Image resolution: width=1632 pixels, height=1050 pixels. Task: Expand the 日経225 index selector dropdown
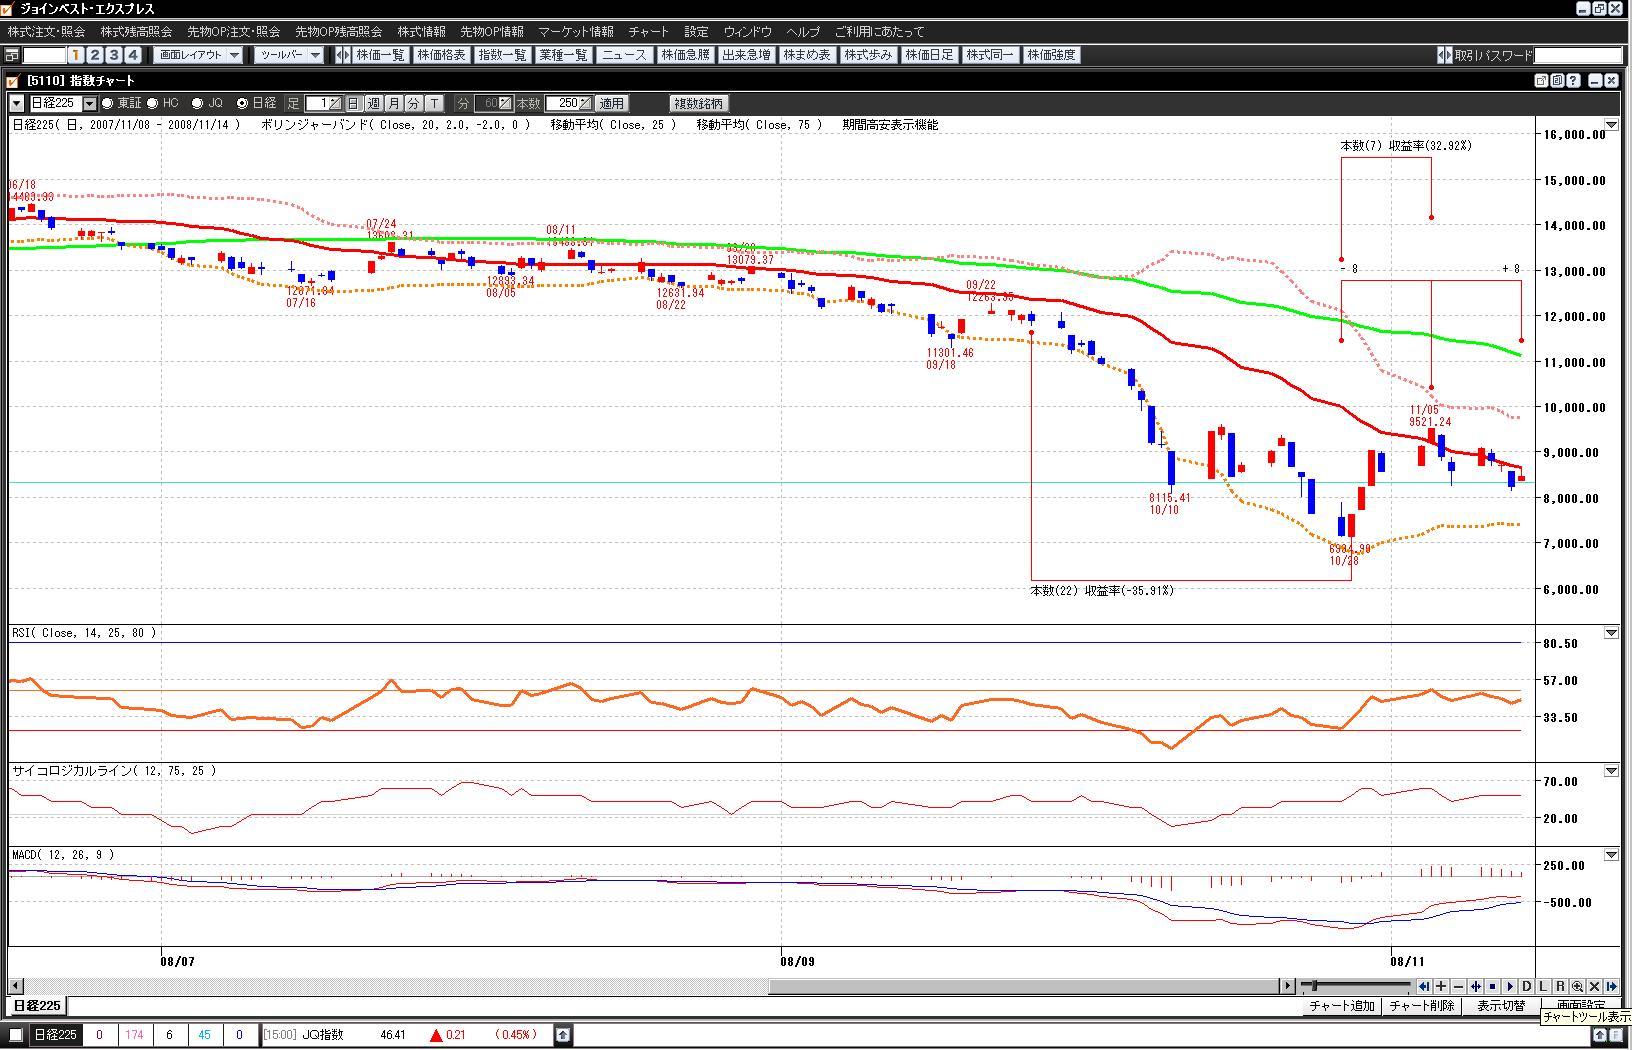(x=89, y=103)
